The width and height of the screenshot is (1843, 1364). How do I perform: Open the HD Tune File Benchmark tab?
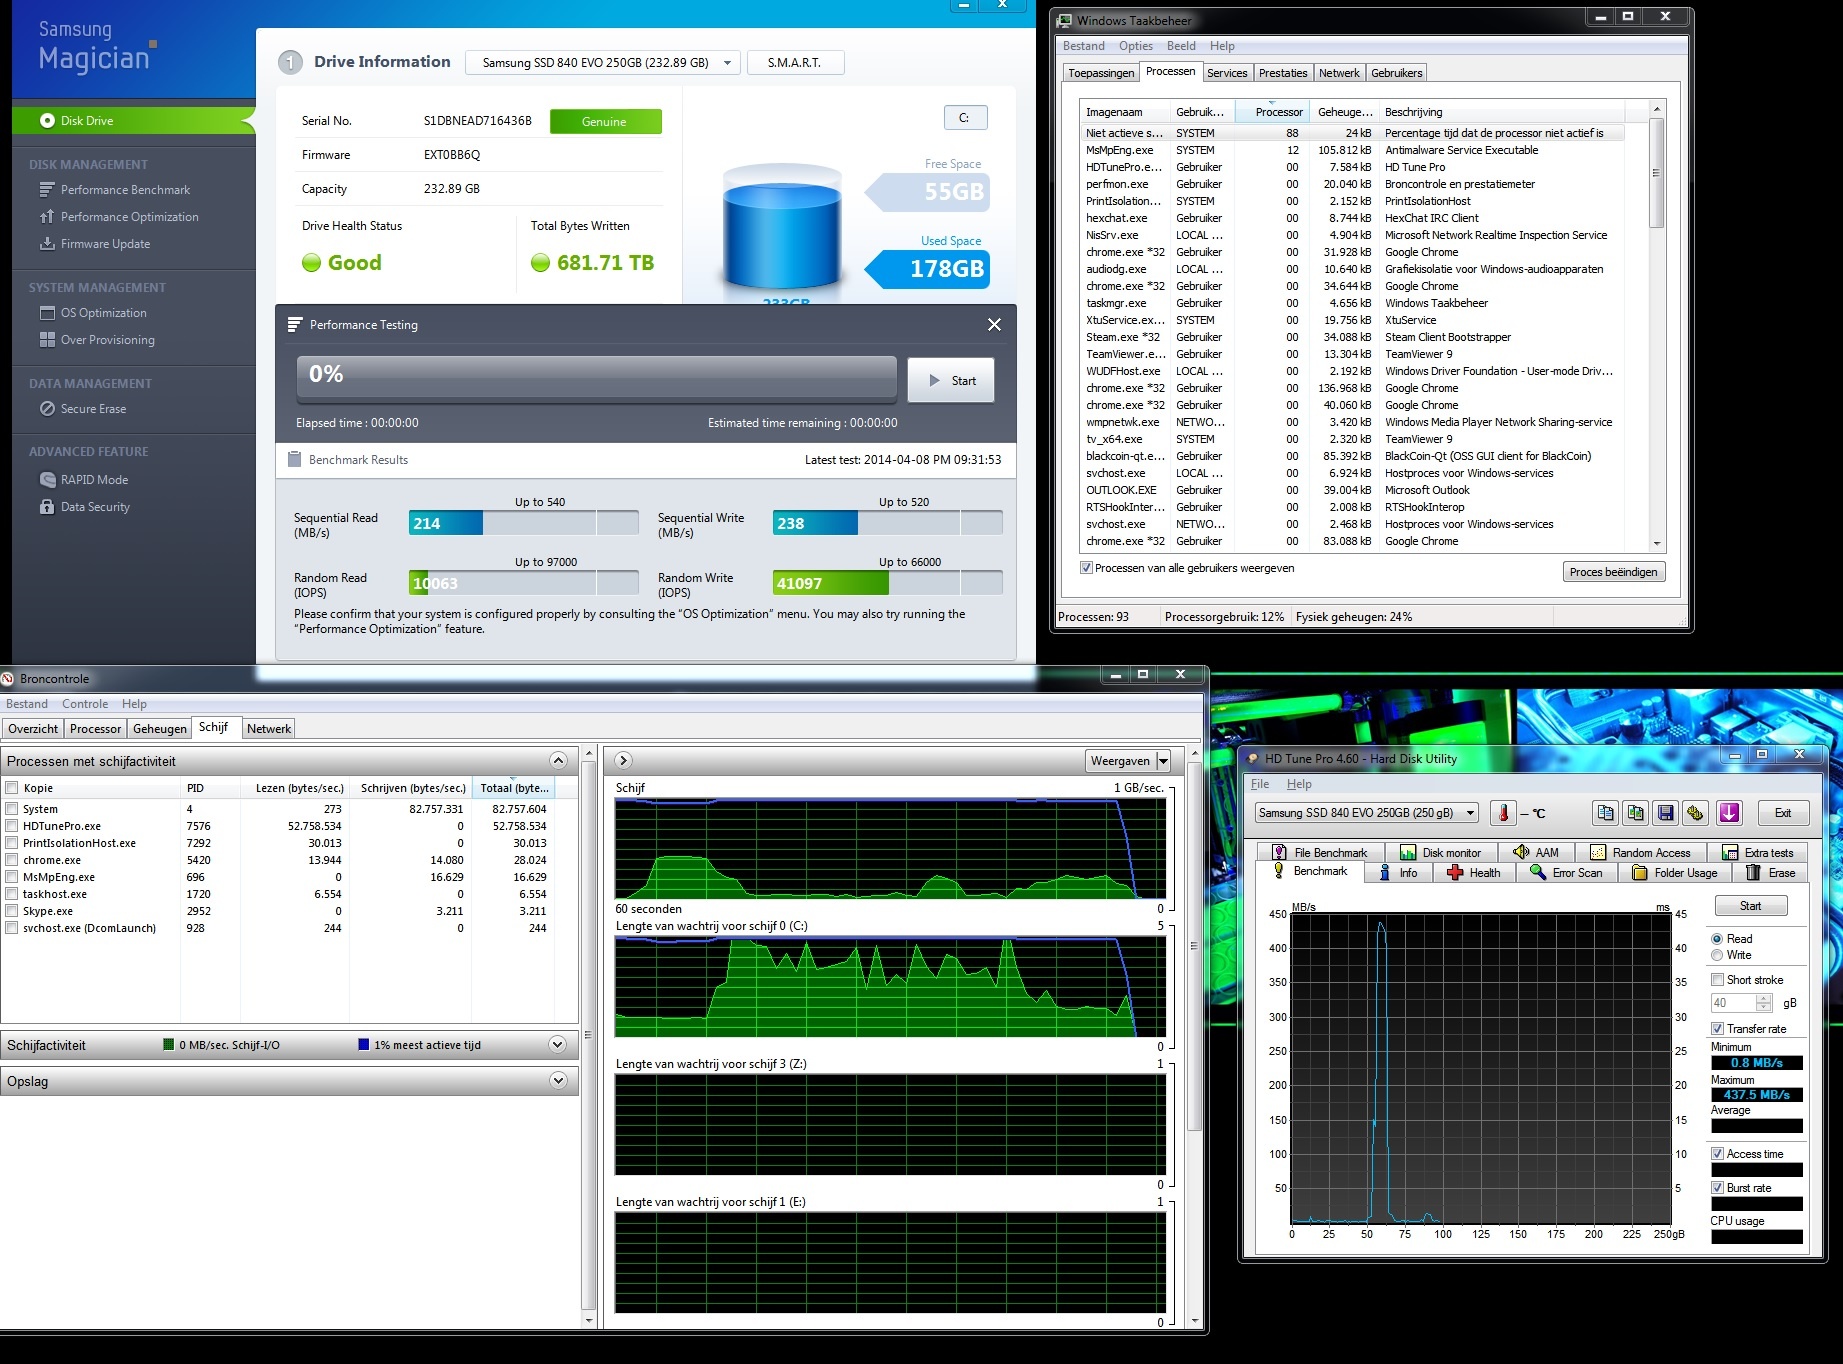pyautogui.click(x=1320, y=853)
